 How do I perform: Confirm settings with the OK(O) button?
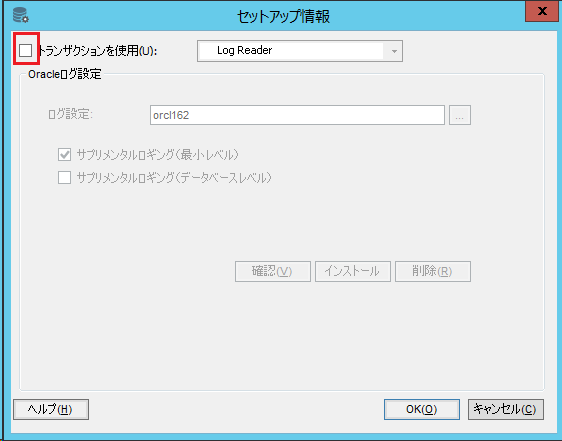tap(422, 409)
